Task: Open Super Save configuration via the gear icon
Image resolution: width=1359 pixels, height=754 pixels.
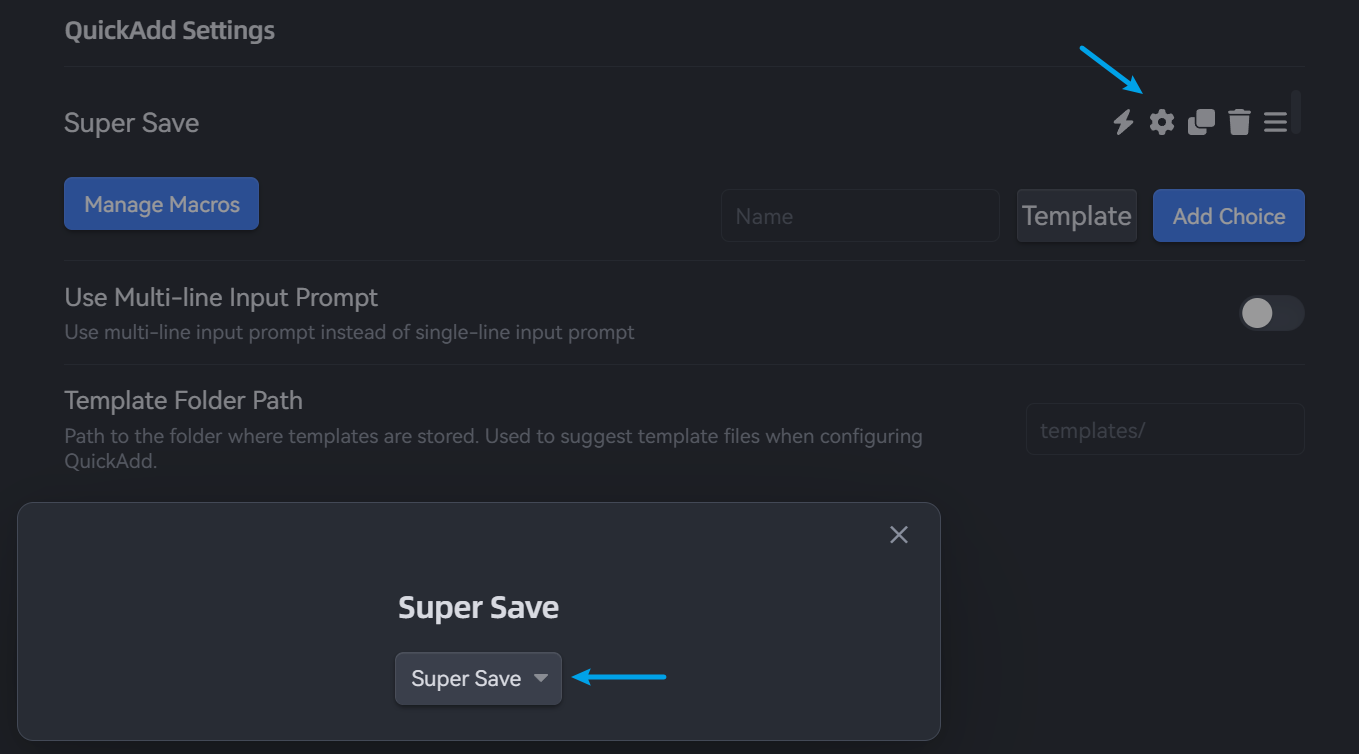Action: pyautogui.click(x=1161, y=122)
